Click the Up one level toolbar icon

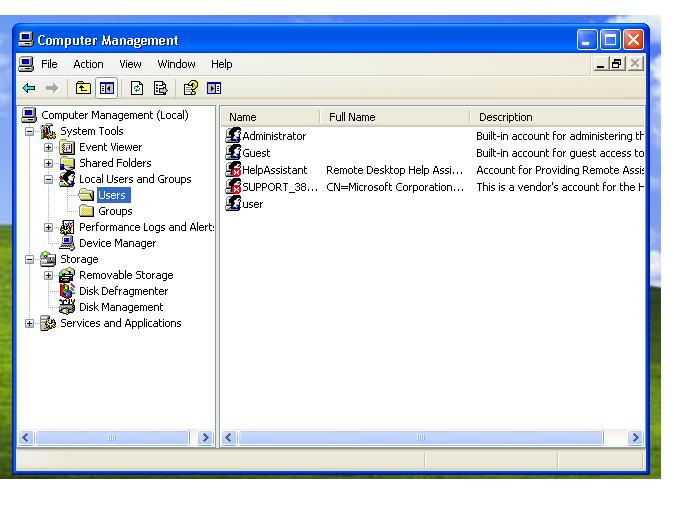[x=83, y=89]
